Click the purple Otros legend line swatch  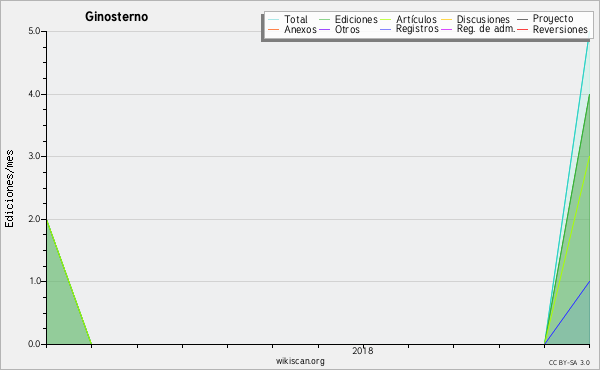tap(324, 29)
